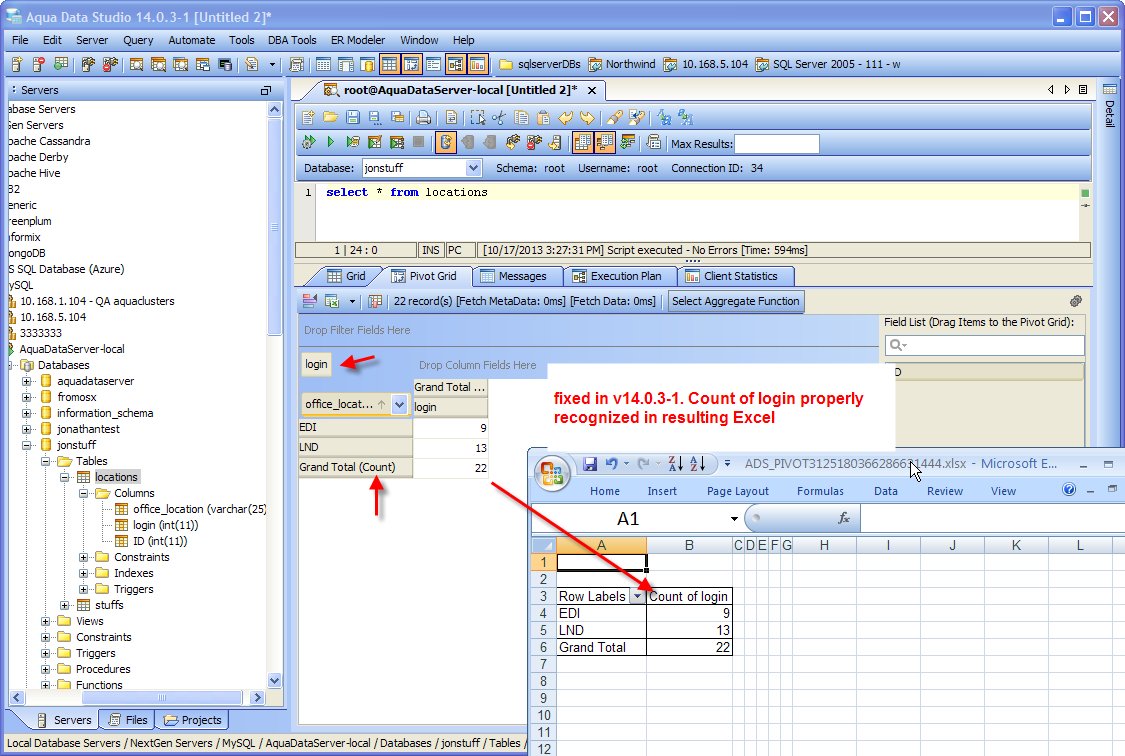Open the Query menu
The width and height of the screenshot is (1125, 756).
[138, 40]
